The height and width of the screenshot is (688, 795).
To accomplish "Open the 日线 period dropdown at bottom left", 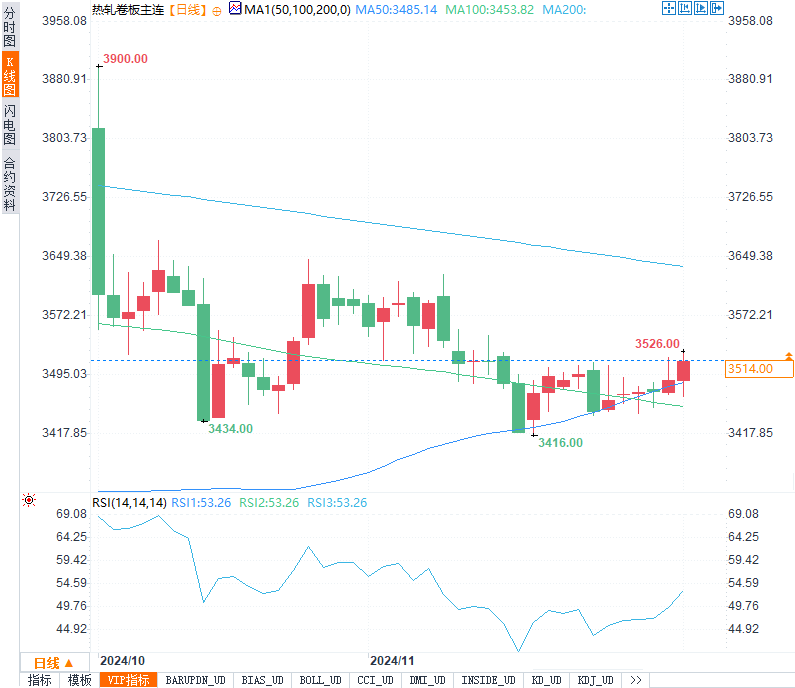I will pyautogui.click(x=54, y=663).
